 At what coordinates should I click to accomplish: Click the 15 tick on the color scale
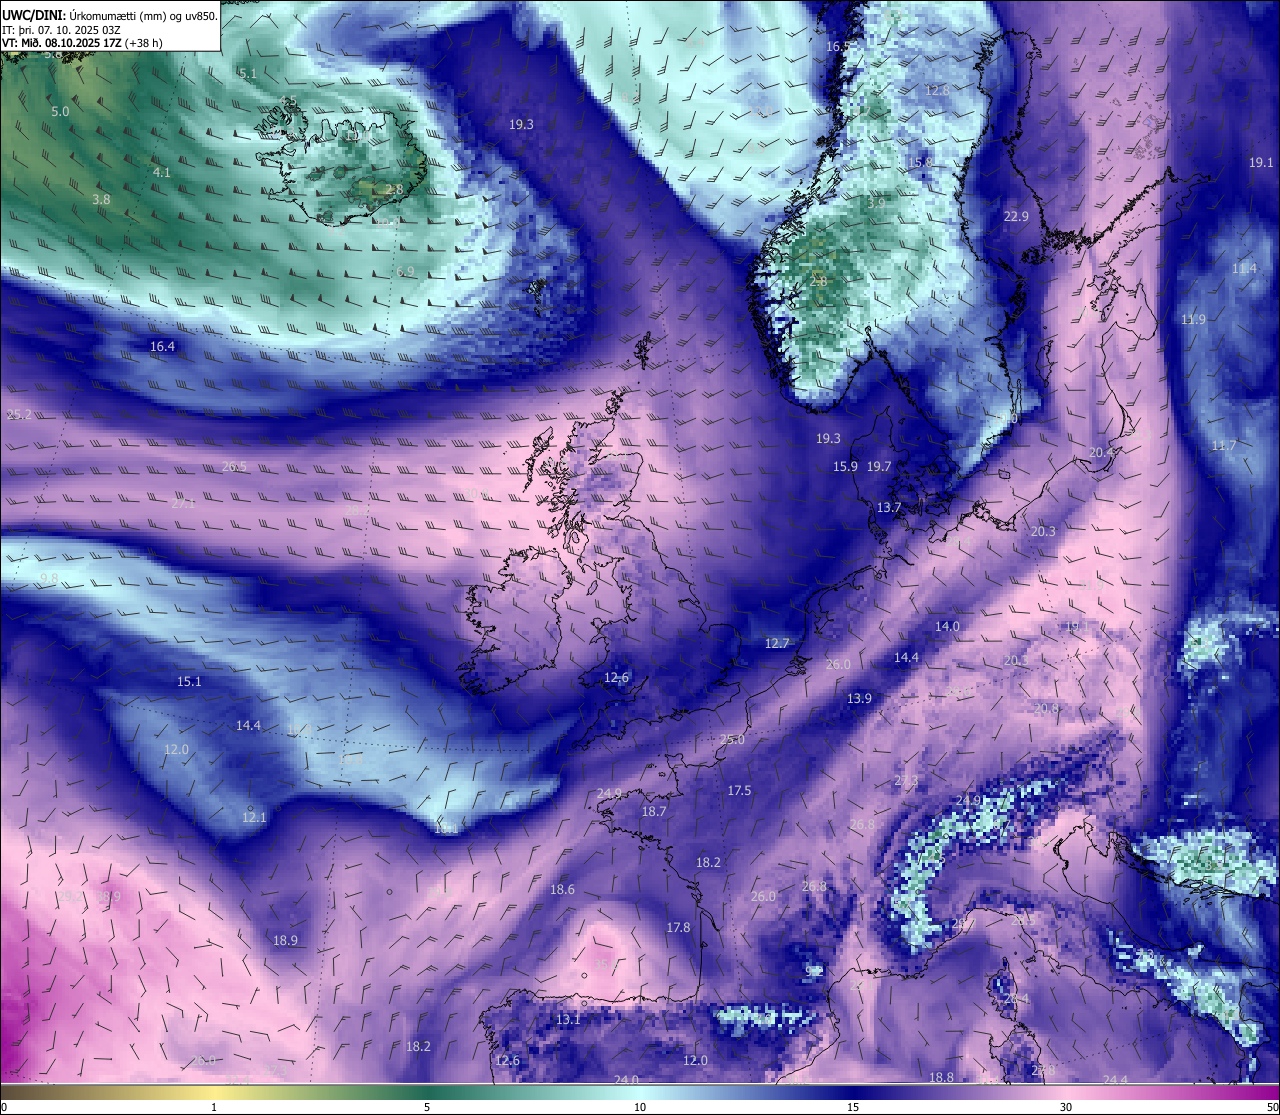853,1107
